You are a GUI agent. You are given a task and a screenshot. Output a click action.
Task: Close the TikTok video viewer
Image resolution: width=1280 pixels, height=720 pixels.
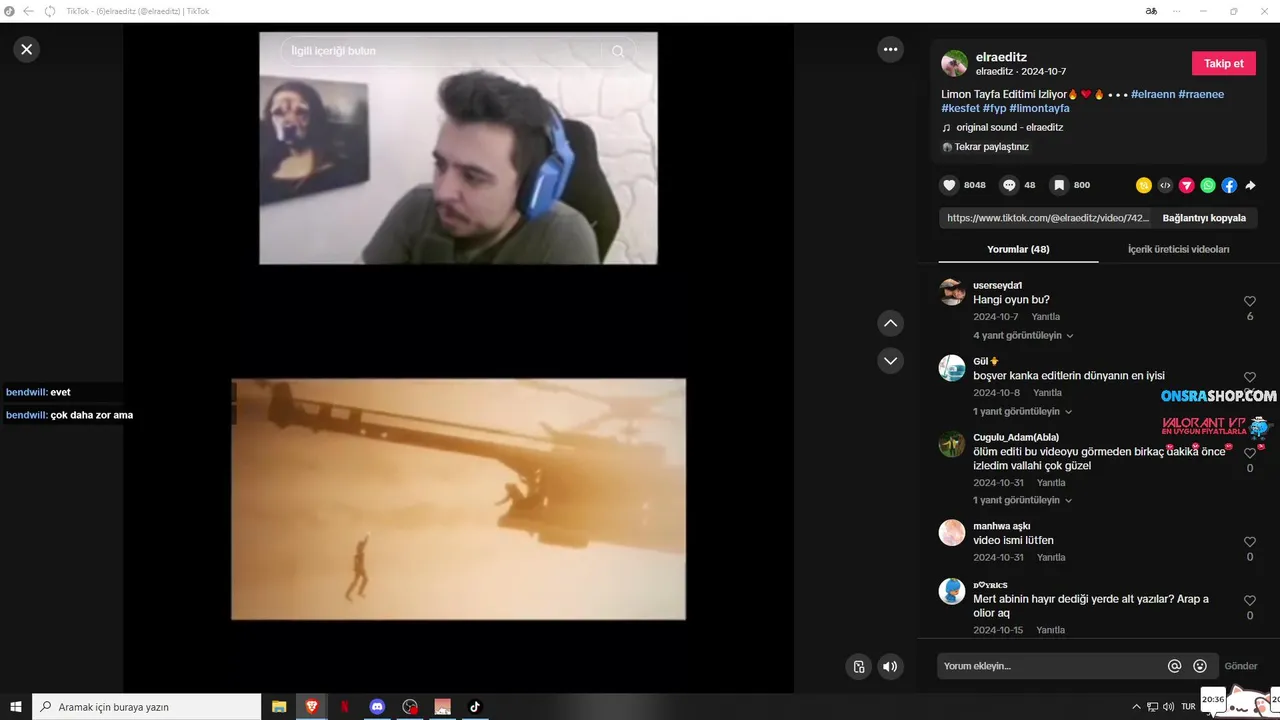[x=27, y=49]
